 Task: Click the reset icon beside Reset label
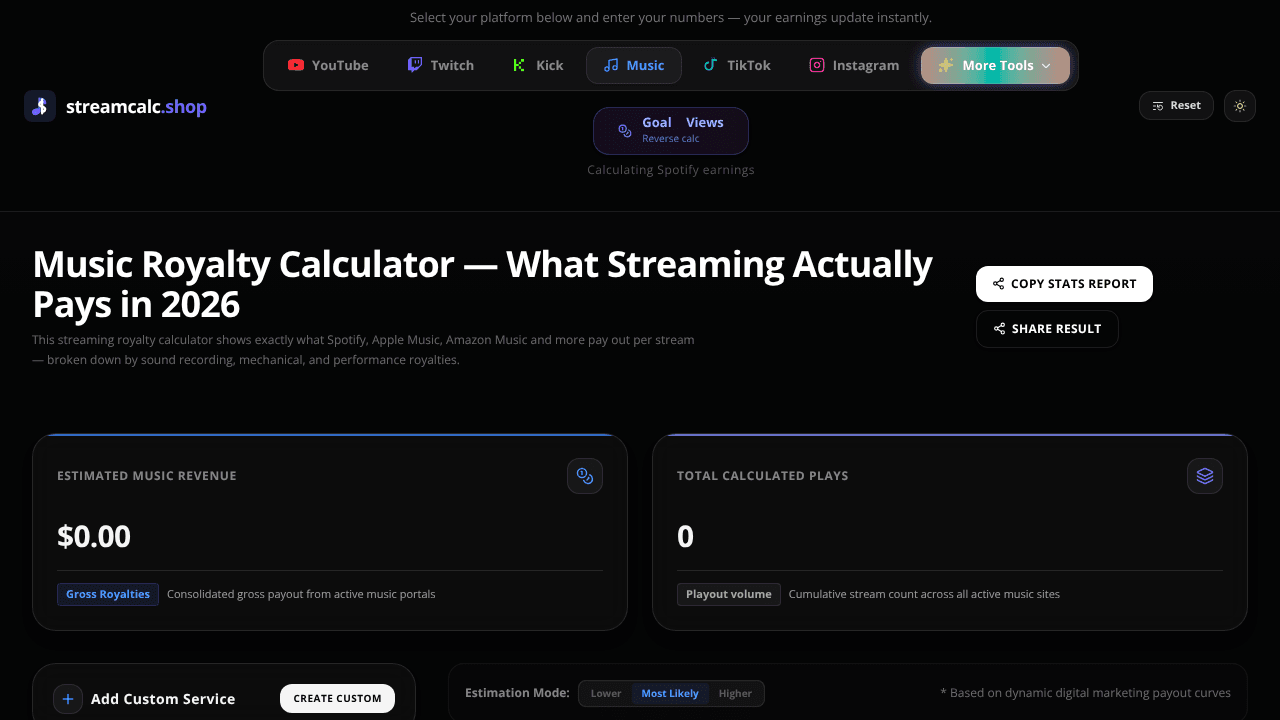coord(1158,105)
